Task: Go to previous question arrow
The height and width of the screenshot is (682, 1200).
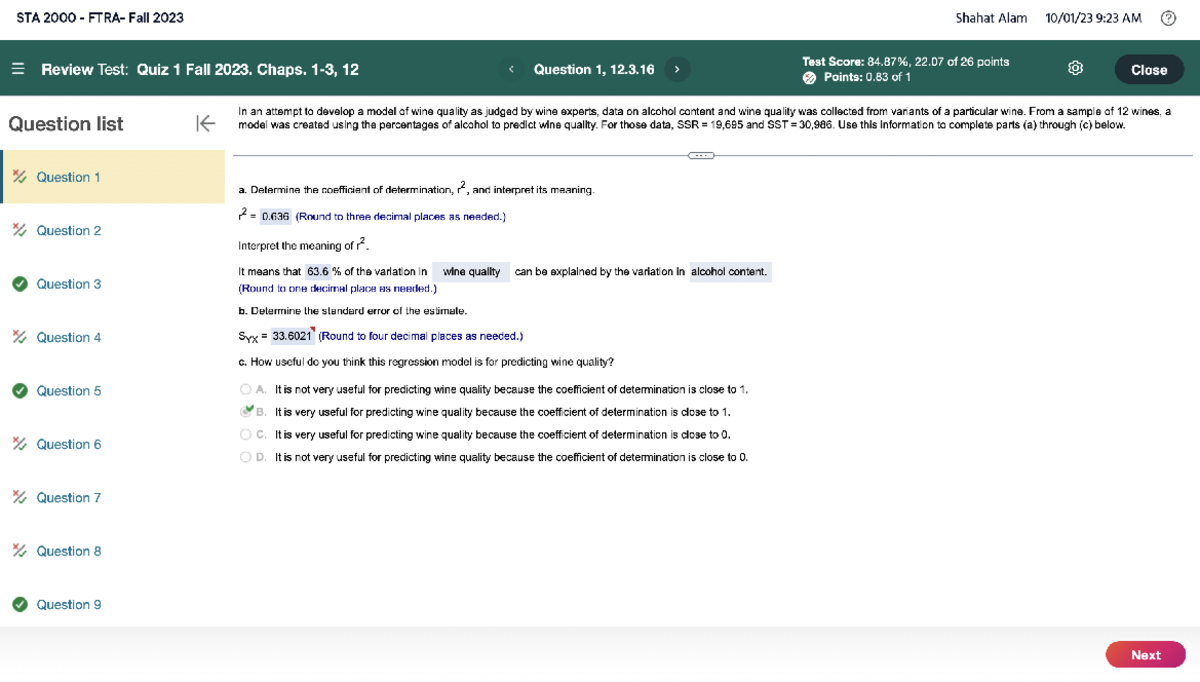Action: [x=511, y=69]
